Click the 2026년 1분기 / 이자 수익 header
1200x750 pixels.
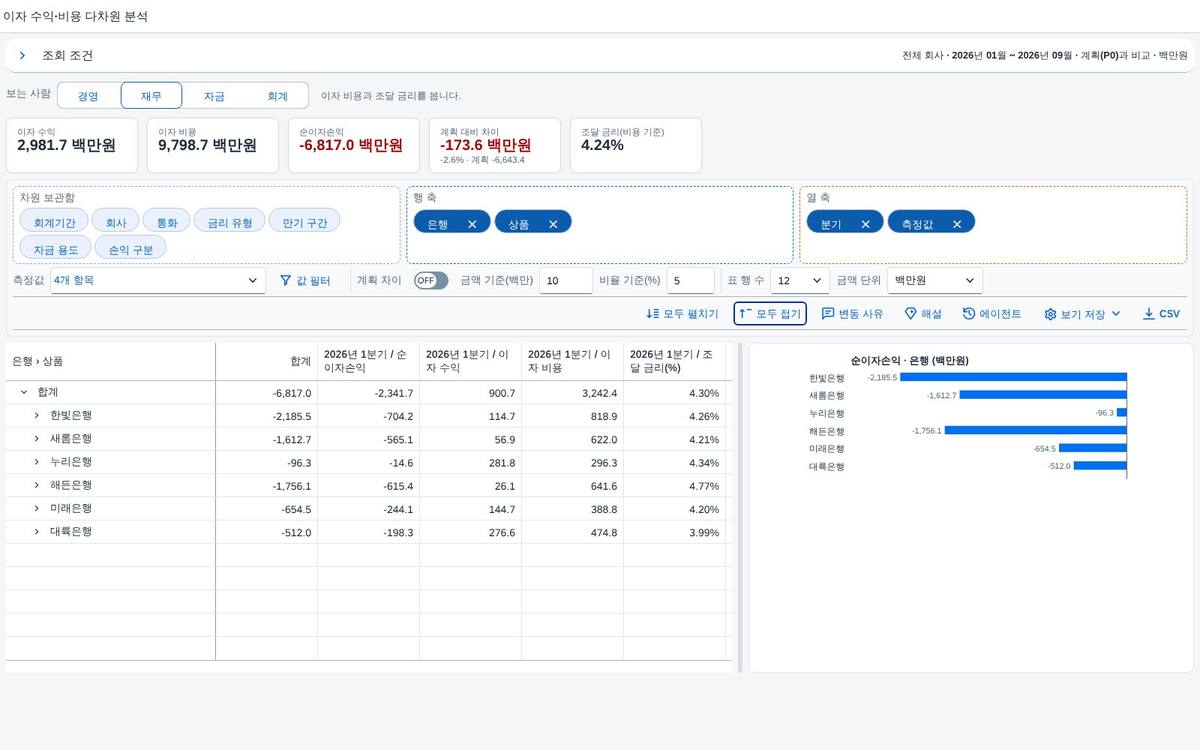(x=470, y=361)
